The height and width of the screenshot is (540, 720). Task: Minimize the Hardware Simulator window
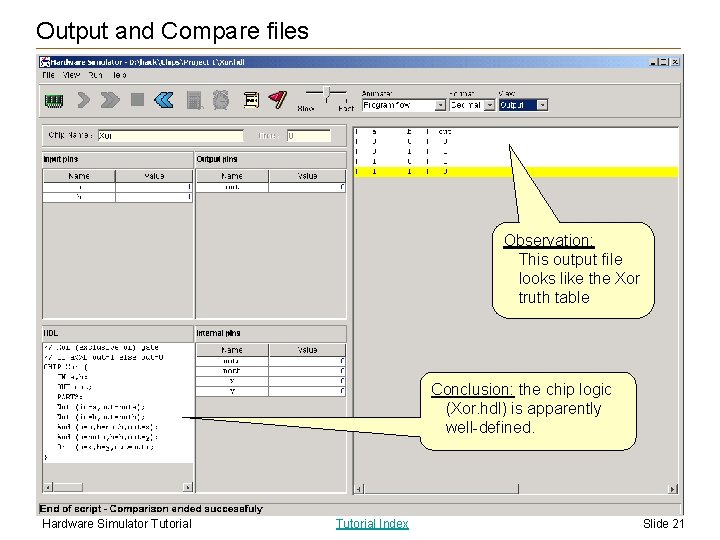tap(654, 62)
